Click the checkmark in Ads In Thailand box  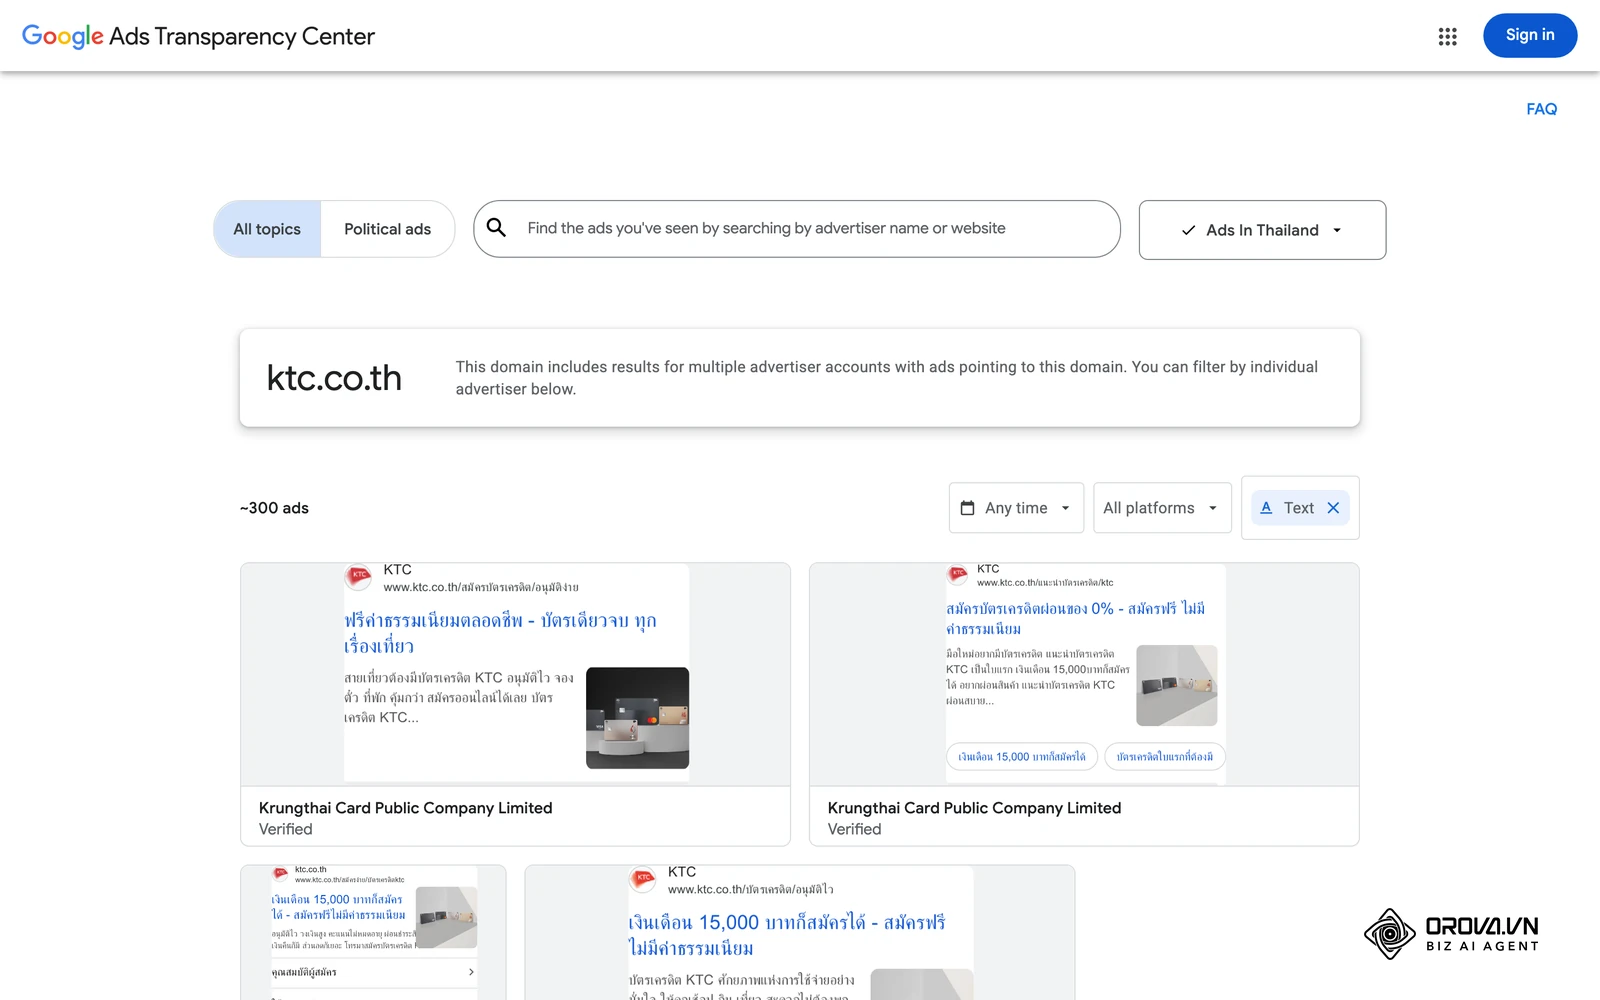pos(1188,230)
